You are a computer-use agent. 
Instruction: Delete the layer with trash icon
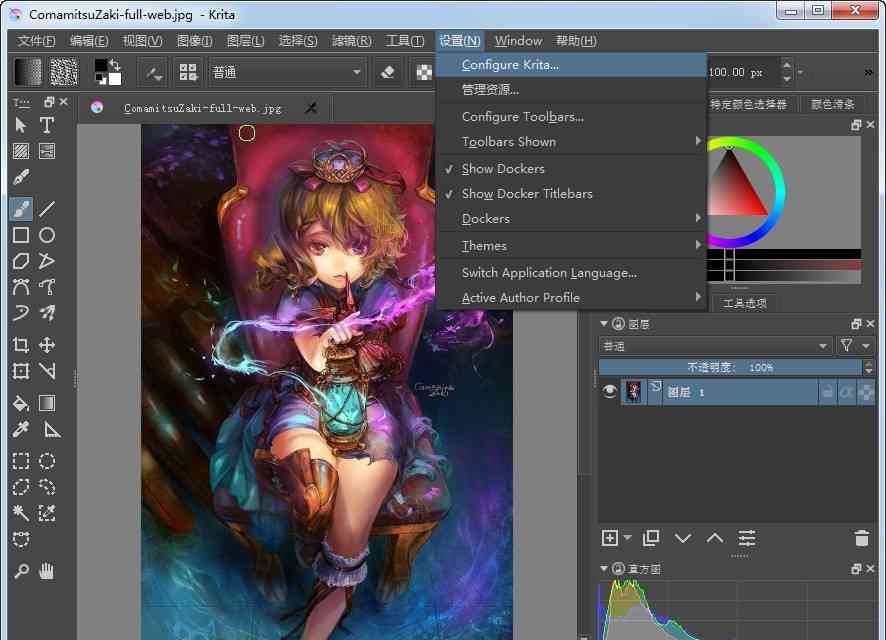coord(862,538)
